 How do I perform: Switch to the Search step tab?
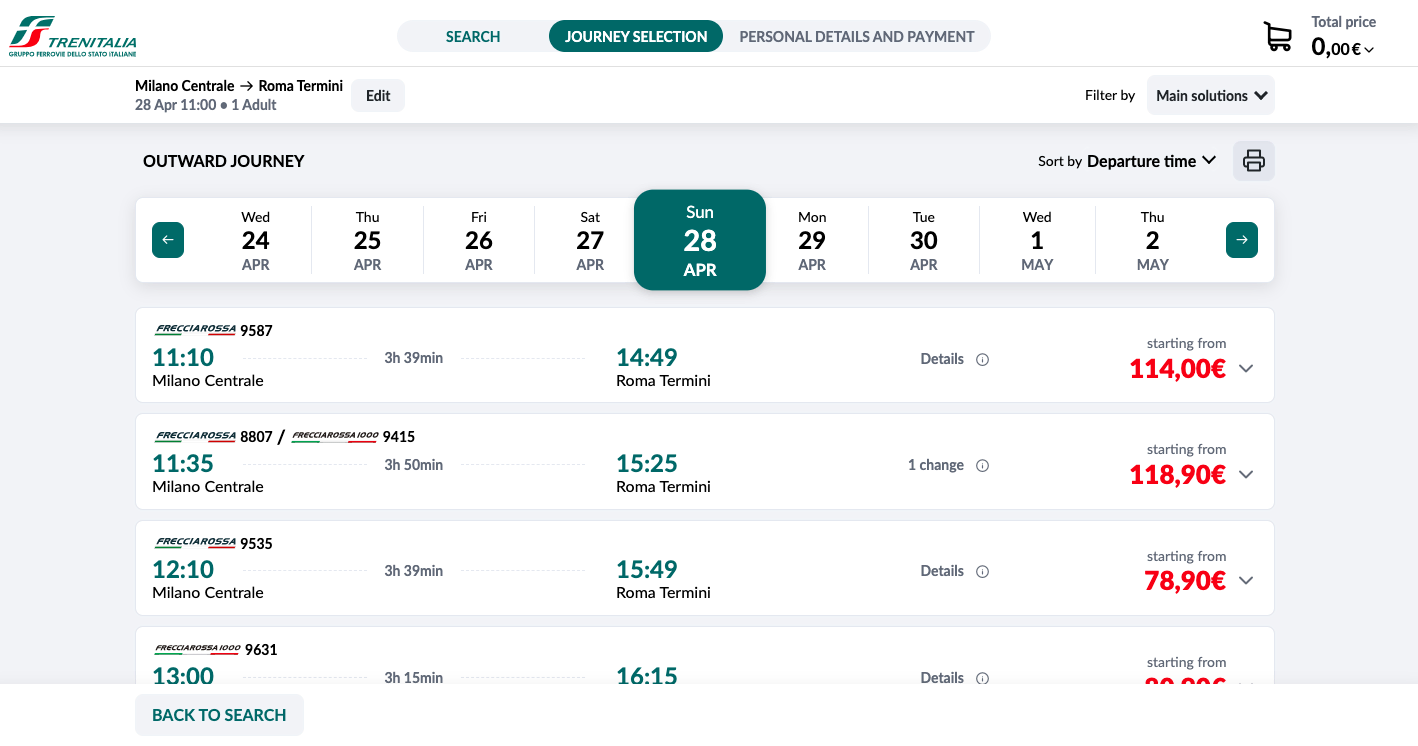point(473,37)
